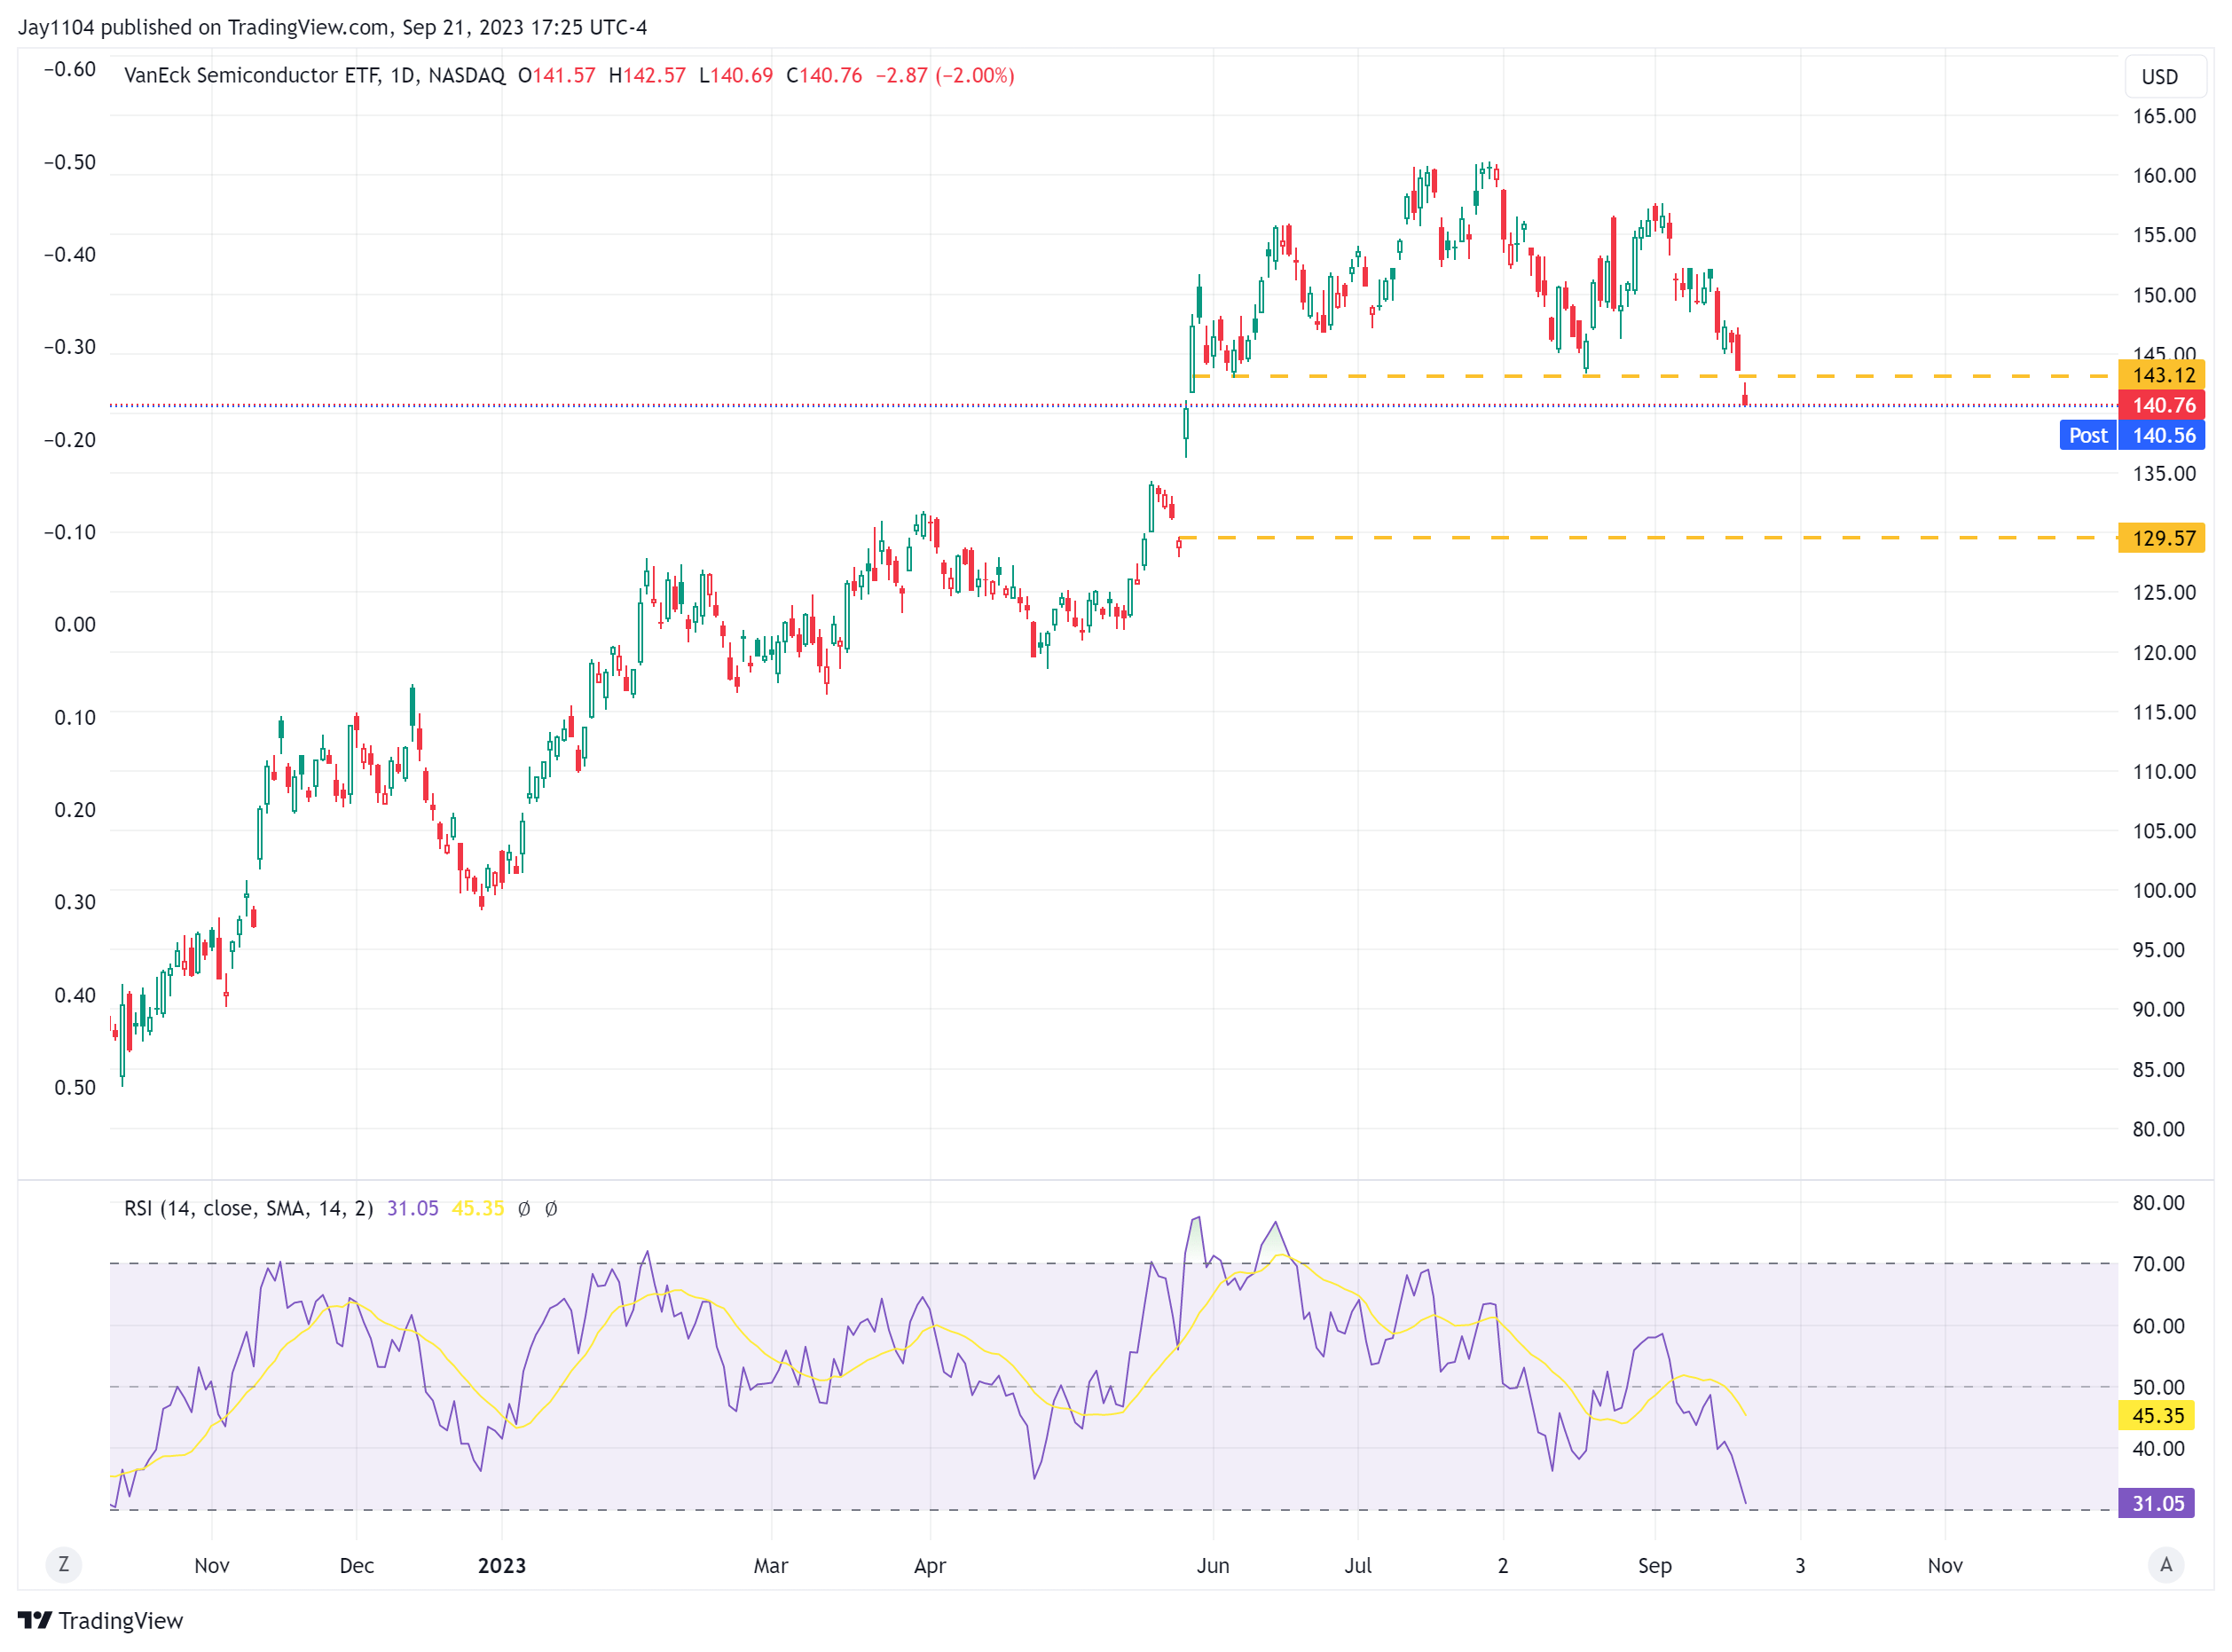Click the H142.57 high value in header
The height and width of the screenshot is (1652, 2232).
647,75
